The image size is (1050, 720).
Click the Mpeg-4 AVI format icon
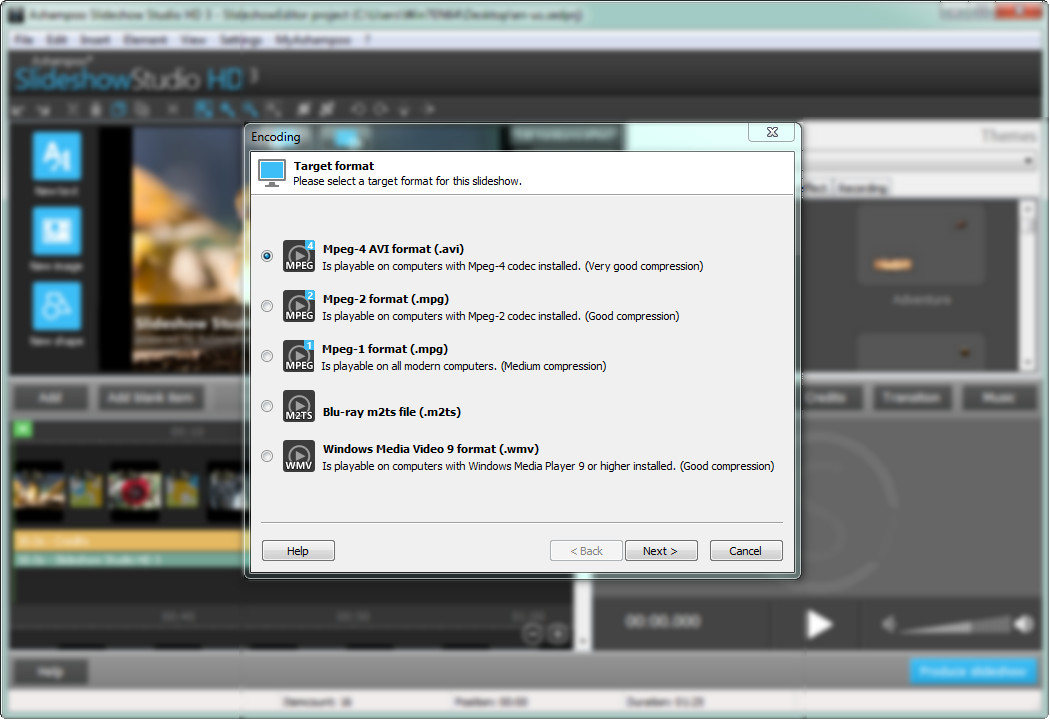click(299, 256)
